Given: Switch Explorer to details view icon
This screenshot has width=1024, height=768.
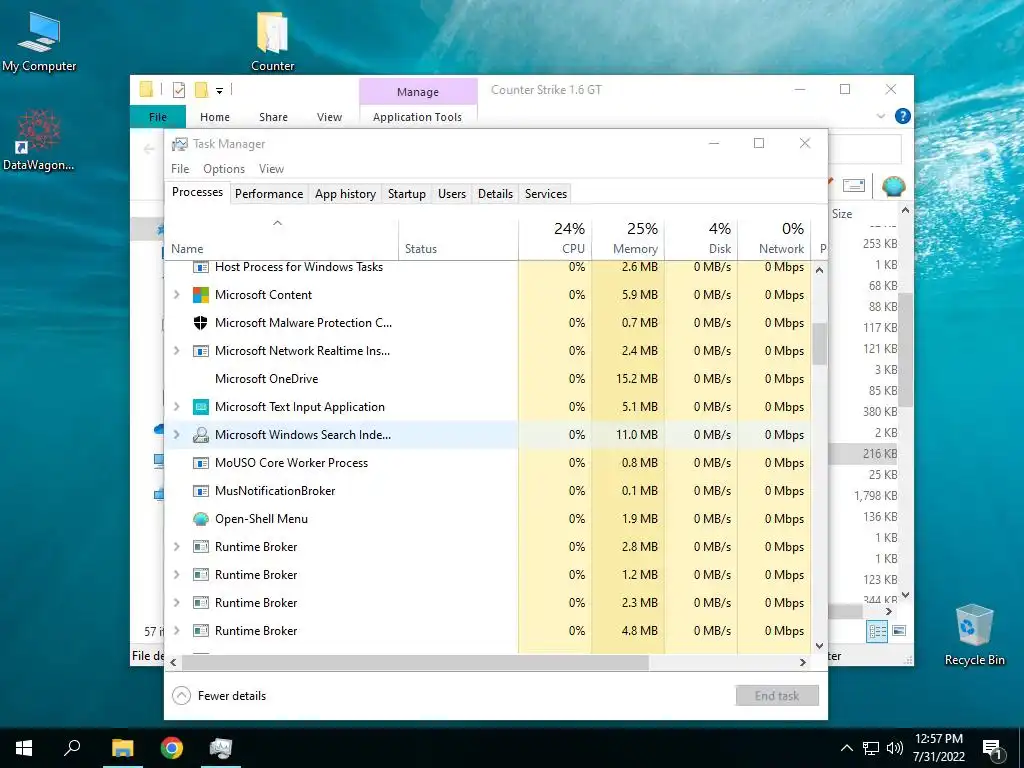Looking at the screenshot, I should click(x=876, y=631).
